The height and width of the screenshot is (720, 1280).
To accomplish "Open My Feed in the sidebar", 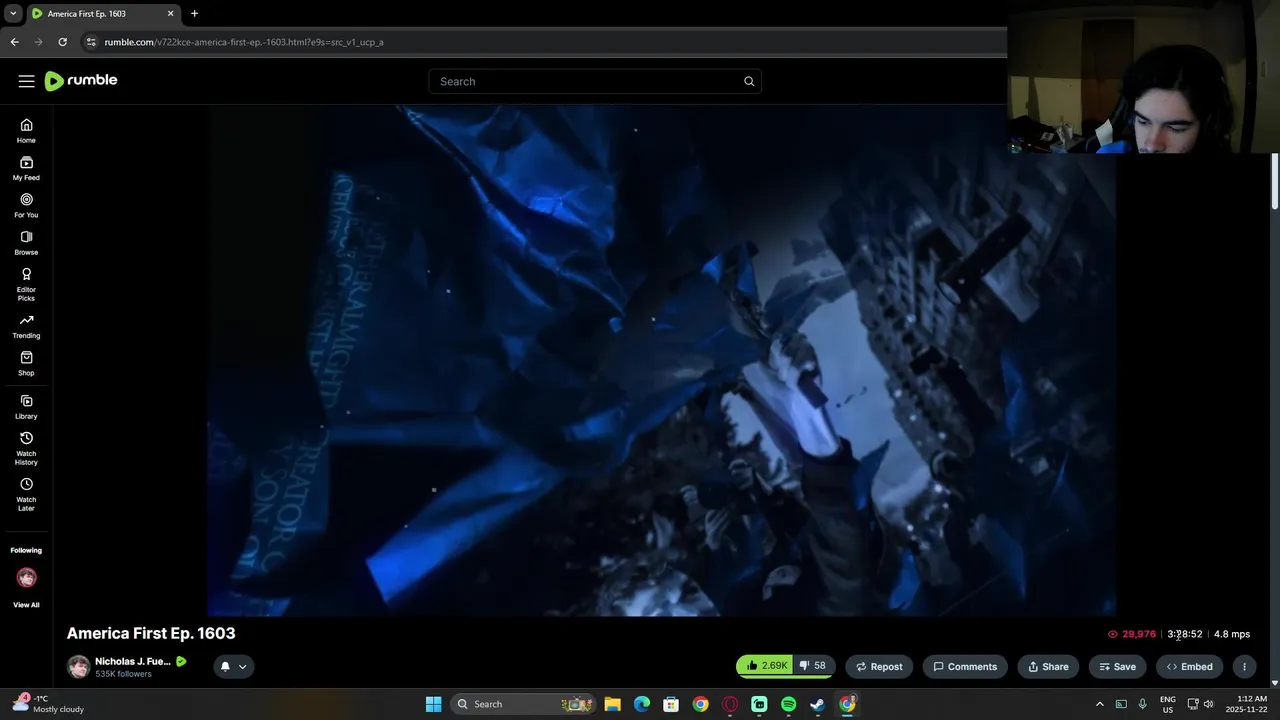I will 26,168.
